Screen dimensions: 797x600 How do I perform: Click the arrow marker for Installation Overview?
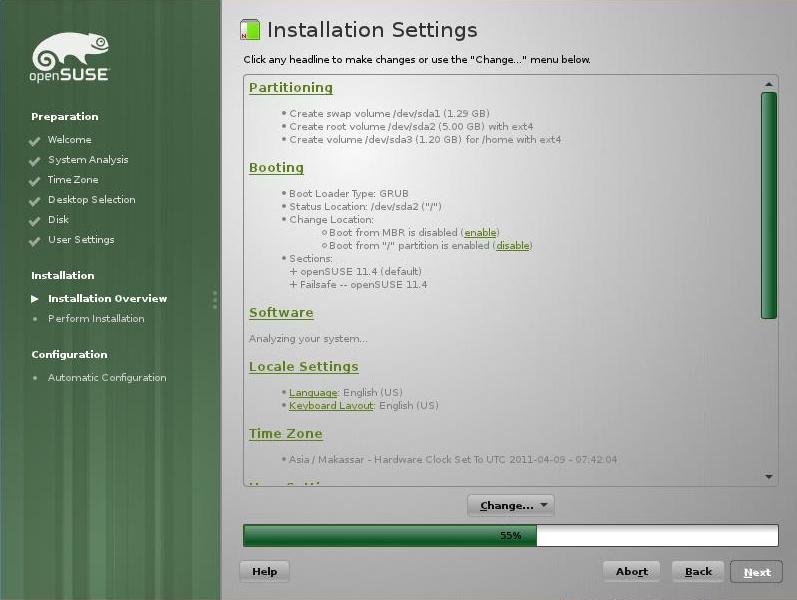pyautogui.click(x=35, y=298)
